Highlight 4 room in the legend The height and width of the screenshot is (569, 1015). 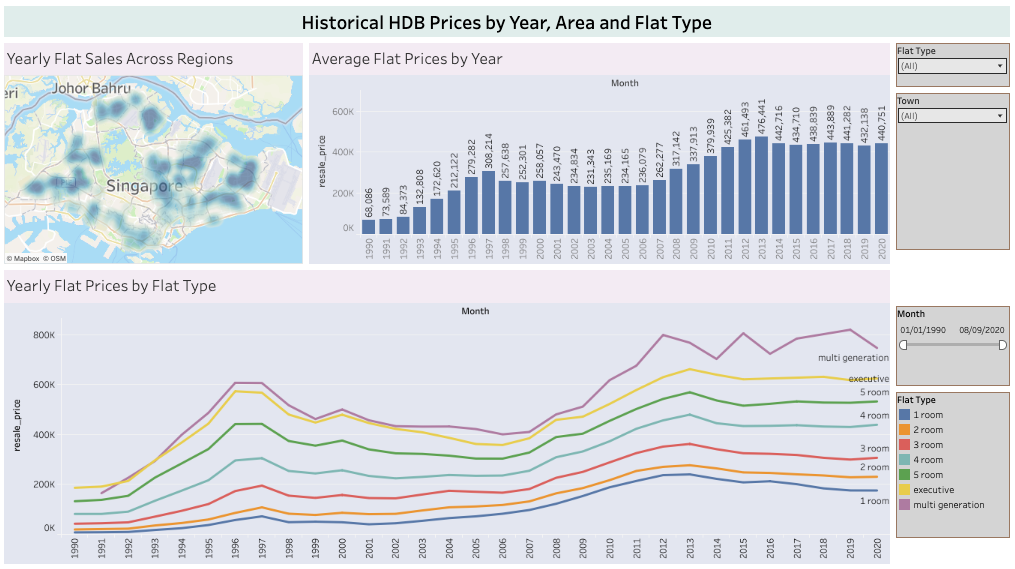coord(905,460)
